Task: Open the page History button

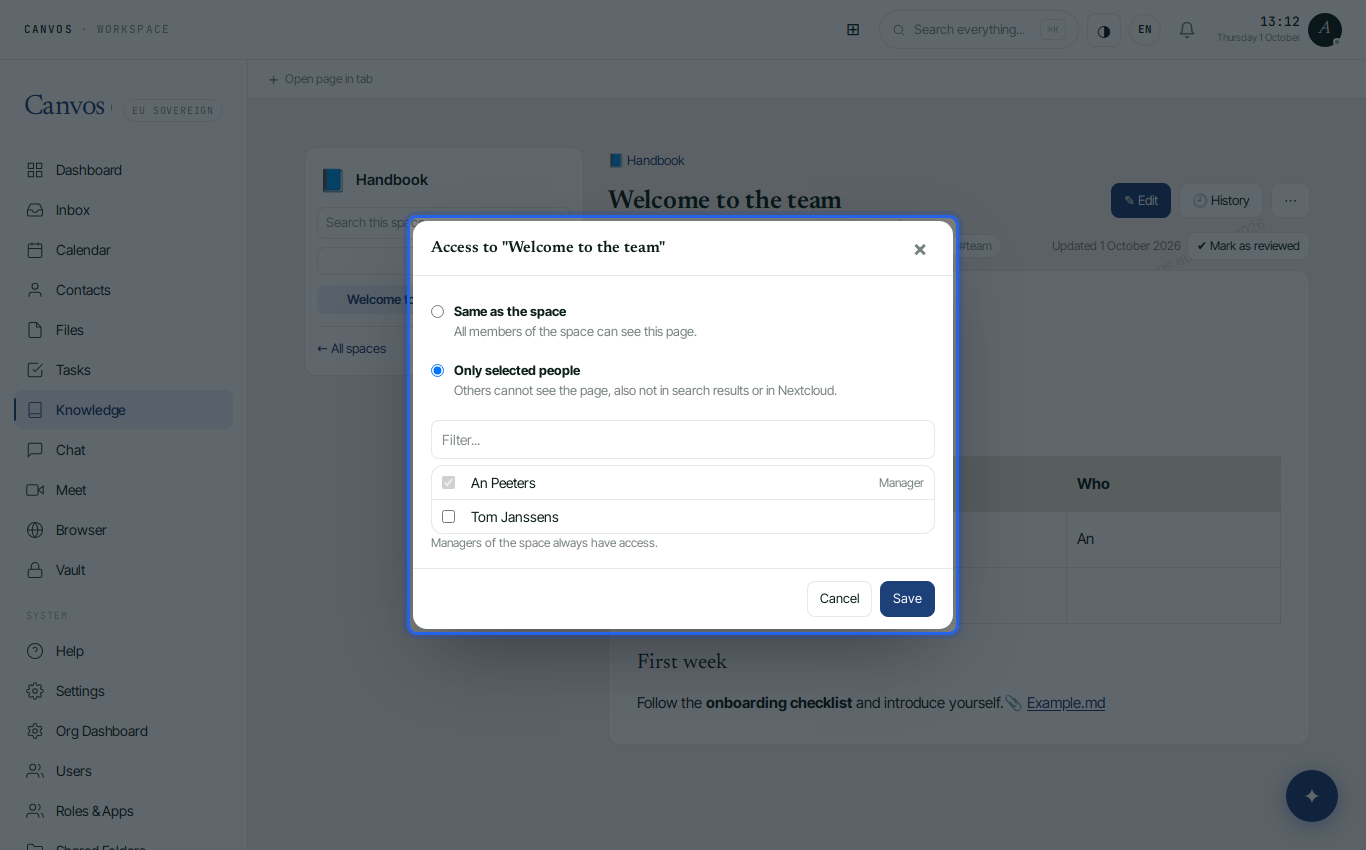Action: pos(1221,201)
